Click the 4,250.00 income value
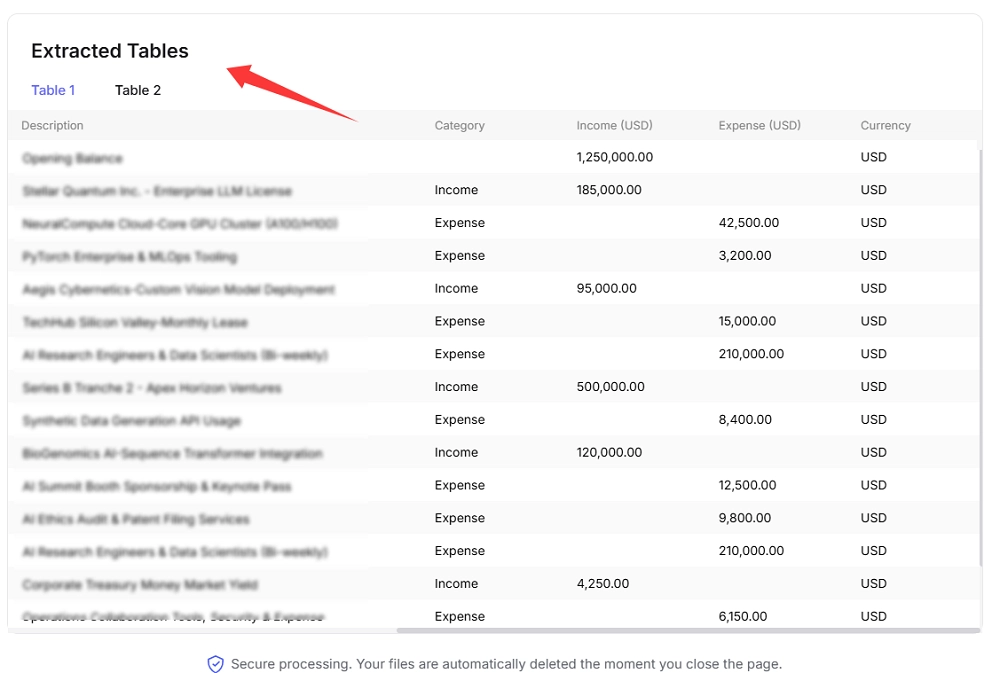 603,584
